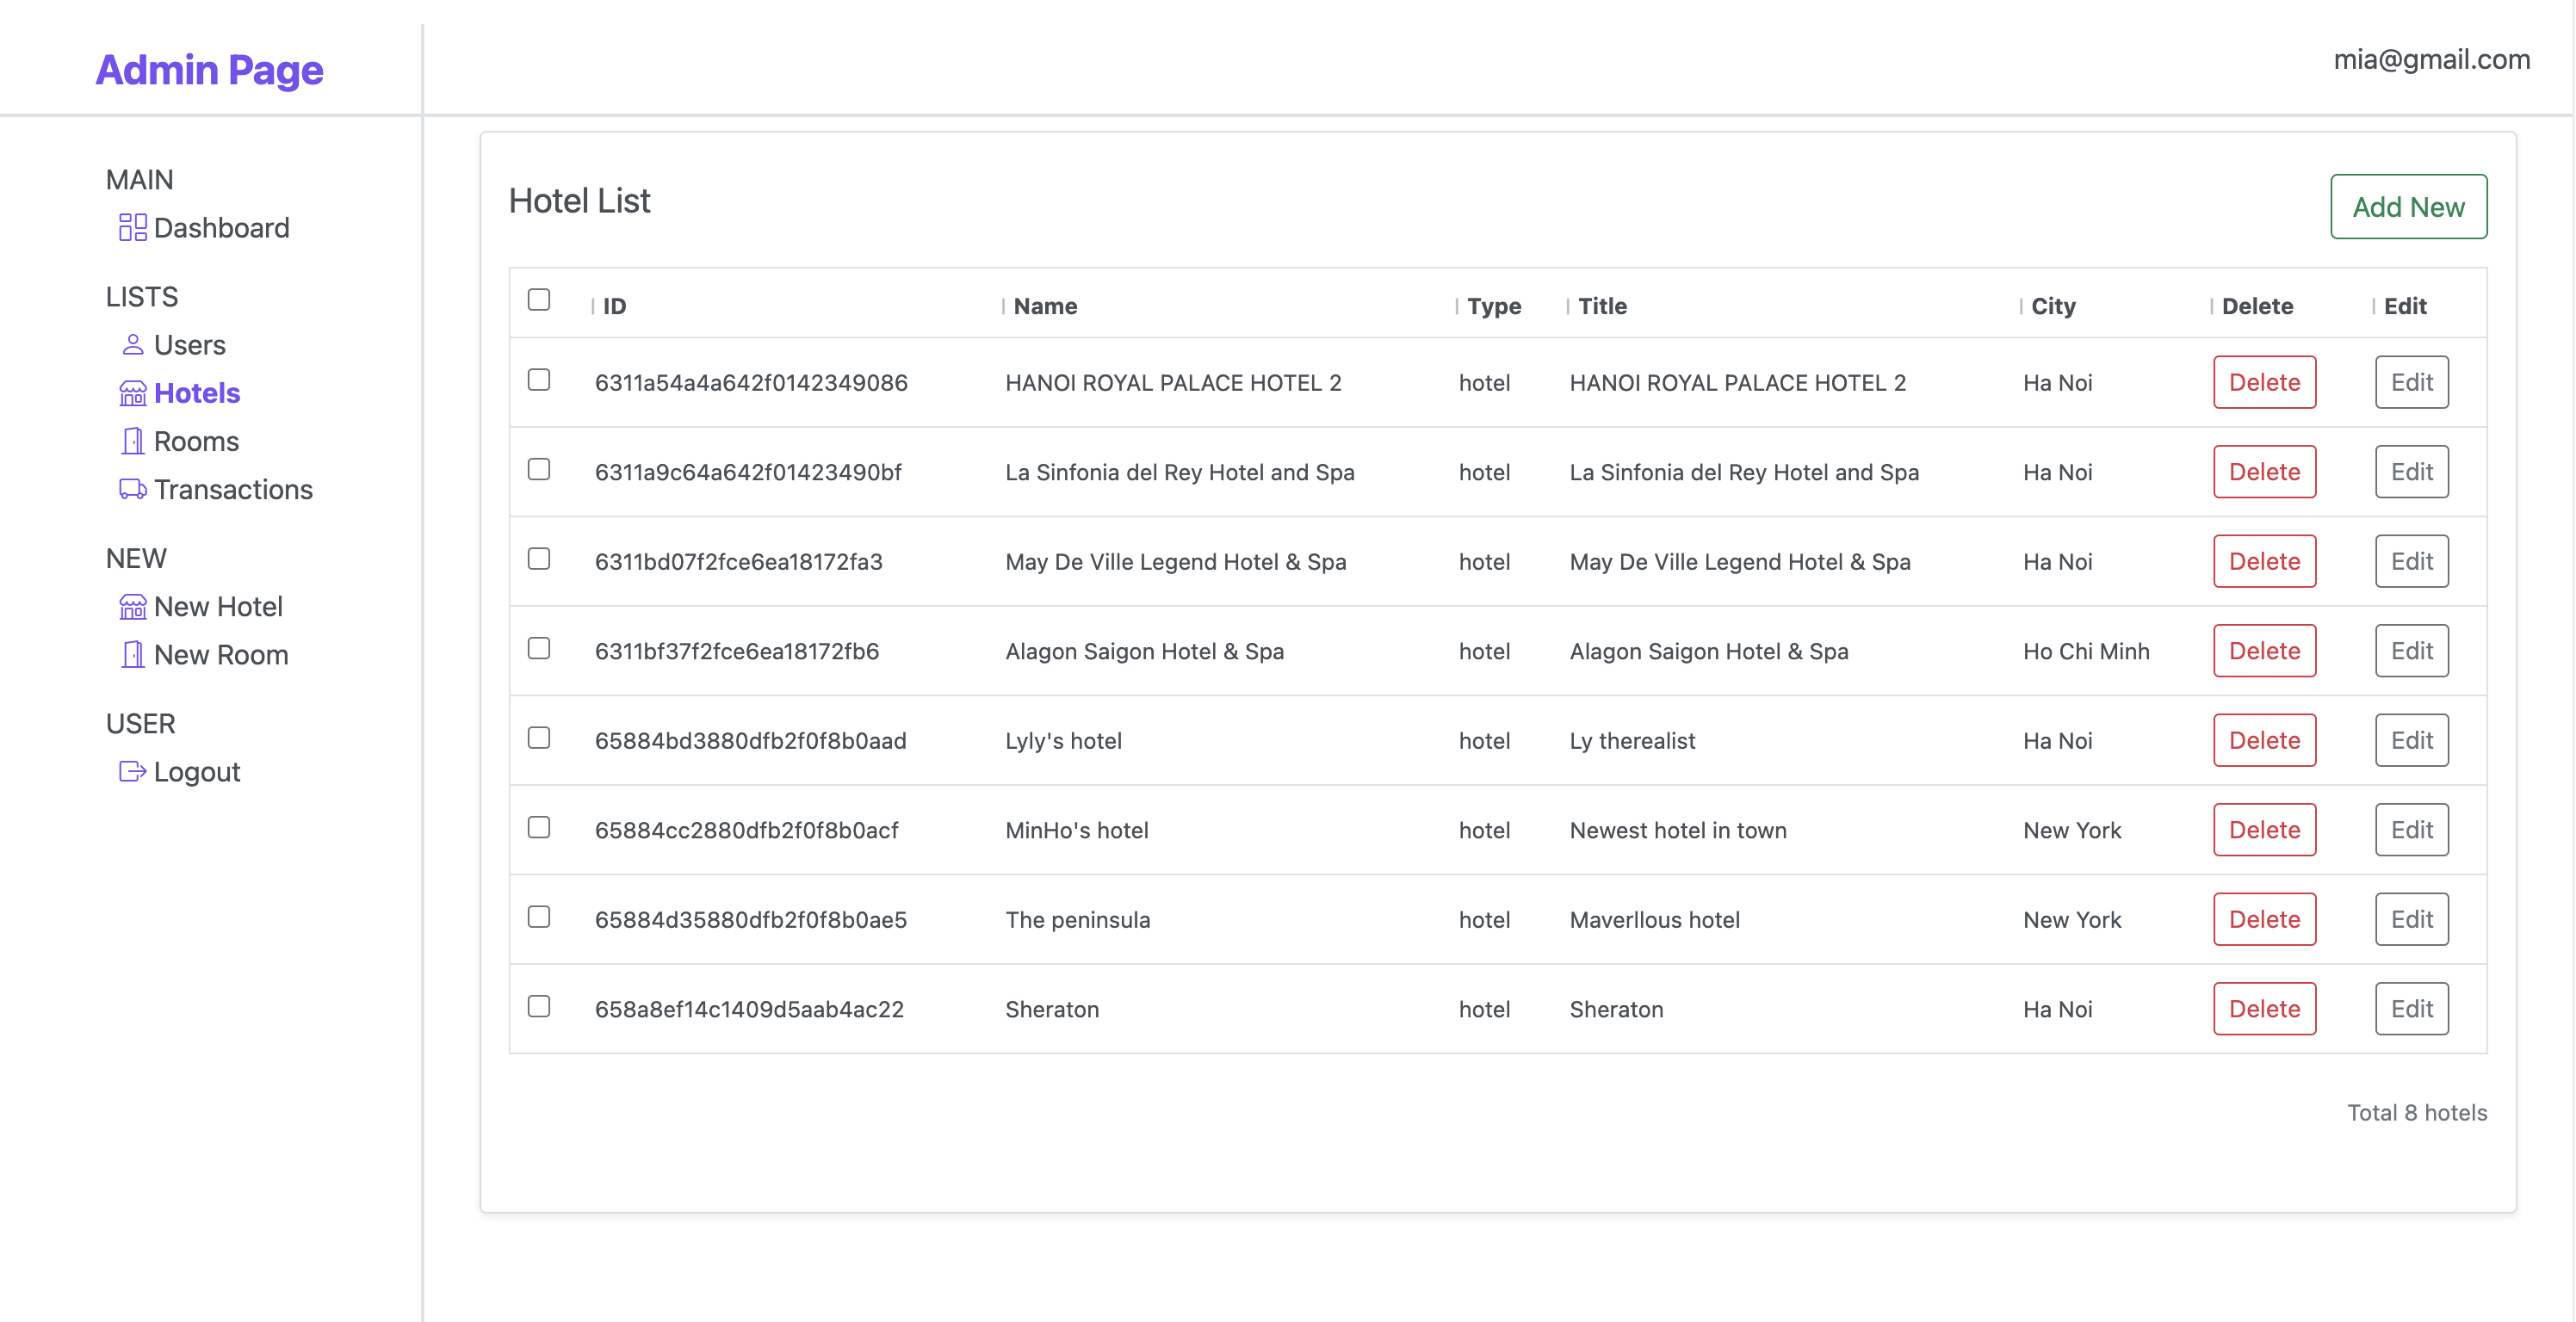Click Logout in the sidebar
Image resolution: width=2576 pixels, height=1322 pixels.
tap(197, 771)
